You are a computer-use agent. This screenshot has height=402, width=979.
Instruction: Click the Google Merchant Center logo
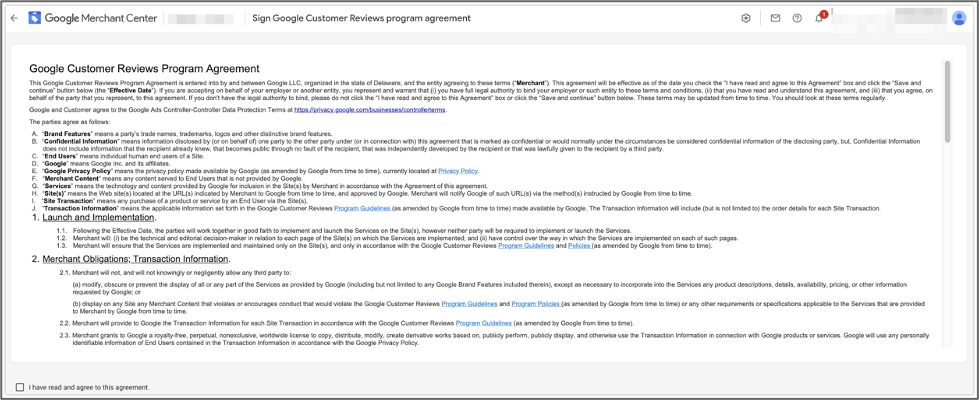coord(92,18)
